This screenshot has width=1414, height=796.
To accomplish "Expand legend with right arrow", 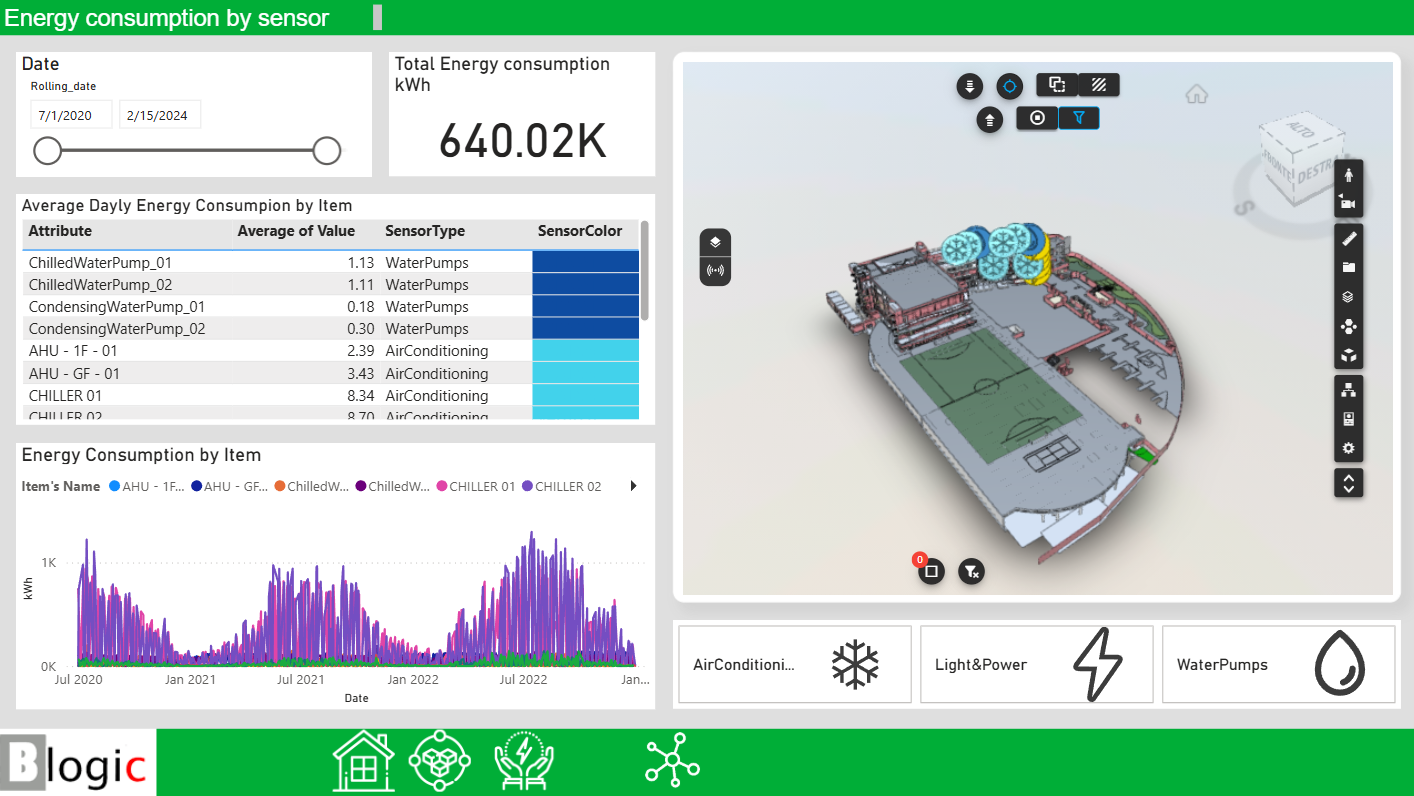I will [633, 487].
